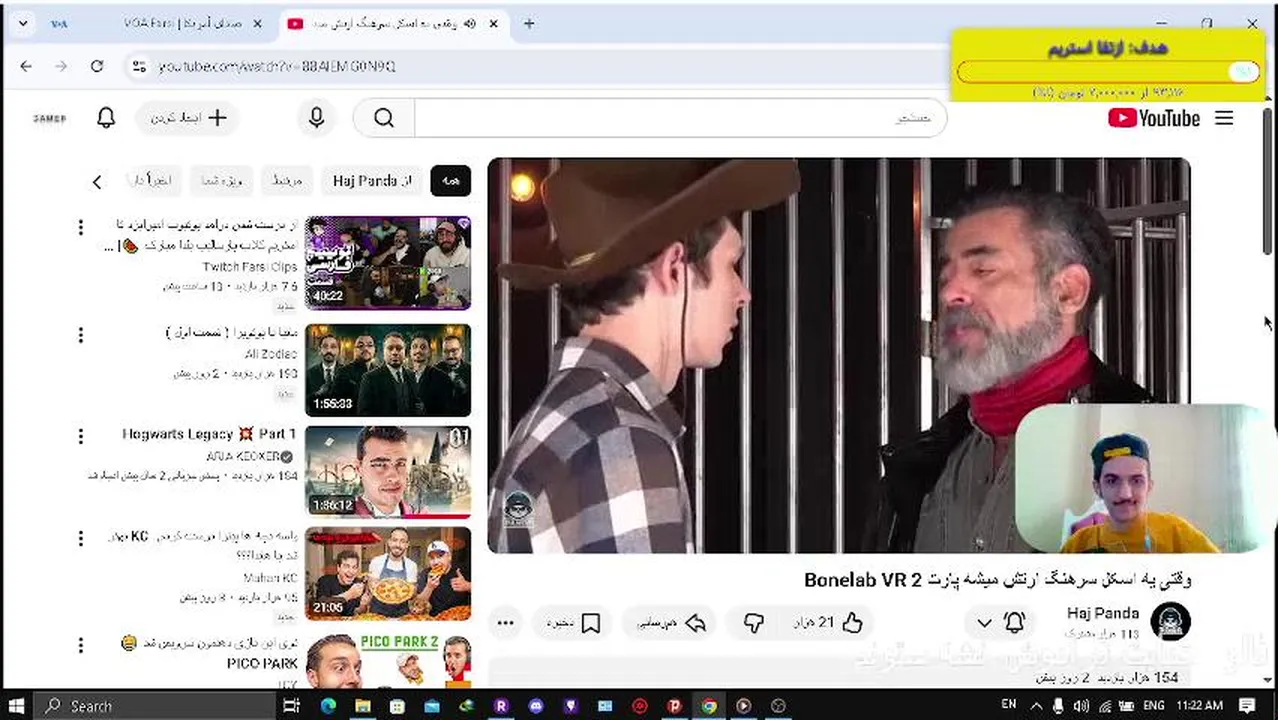Open the Twitch Farsi Clips channel name
1278x720 pixels.
click(249, 267)
